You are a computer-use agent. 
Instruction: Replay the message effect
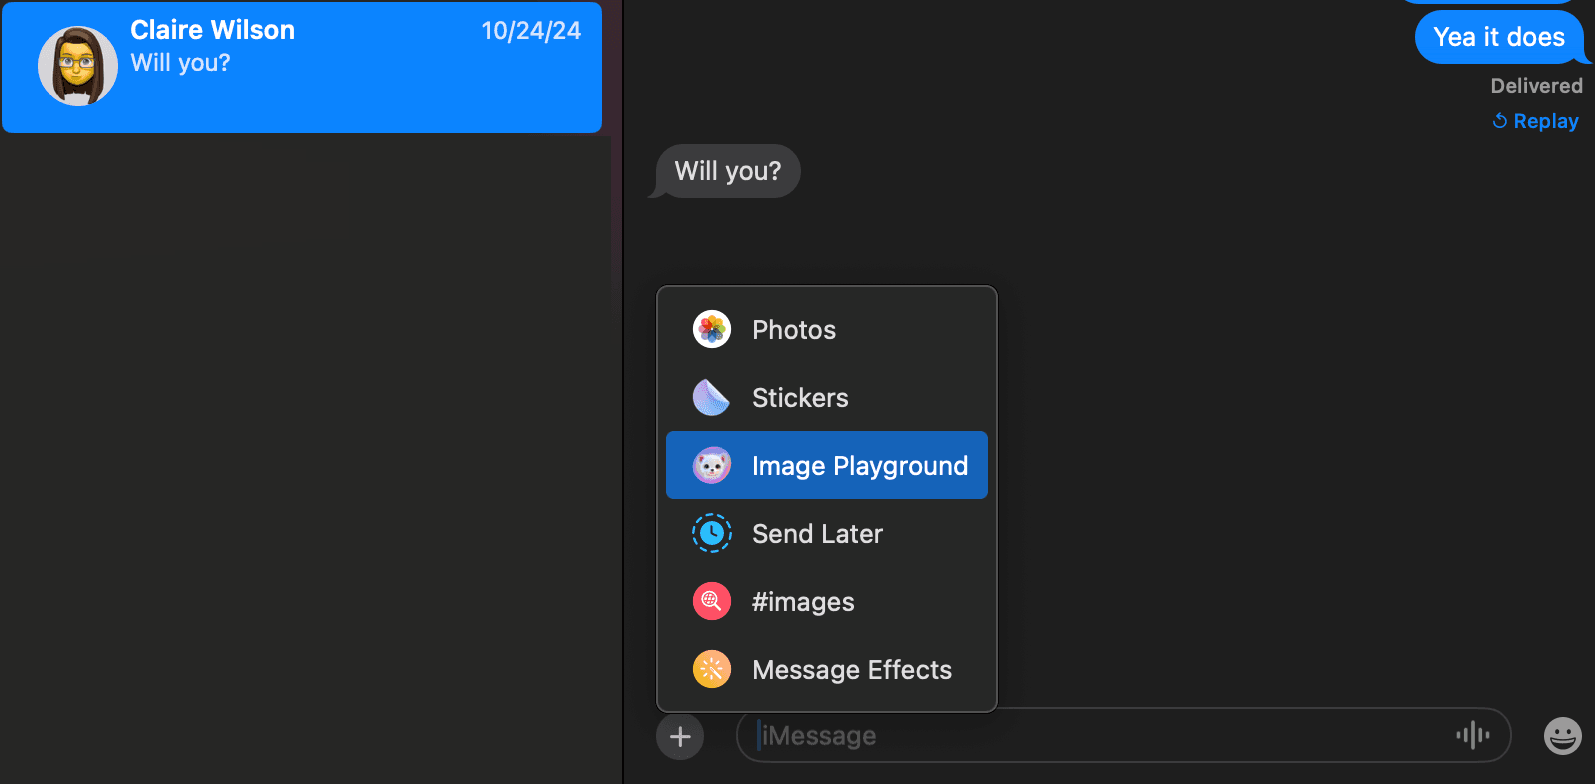[1535, 121]
